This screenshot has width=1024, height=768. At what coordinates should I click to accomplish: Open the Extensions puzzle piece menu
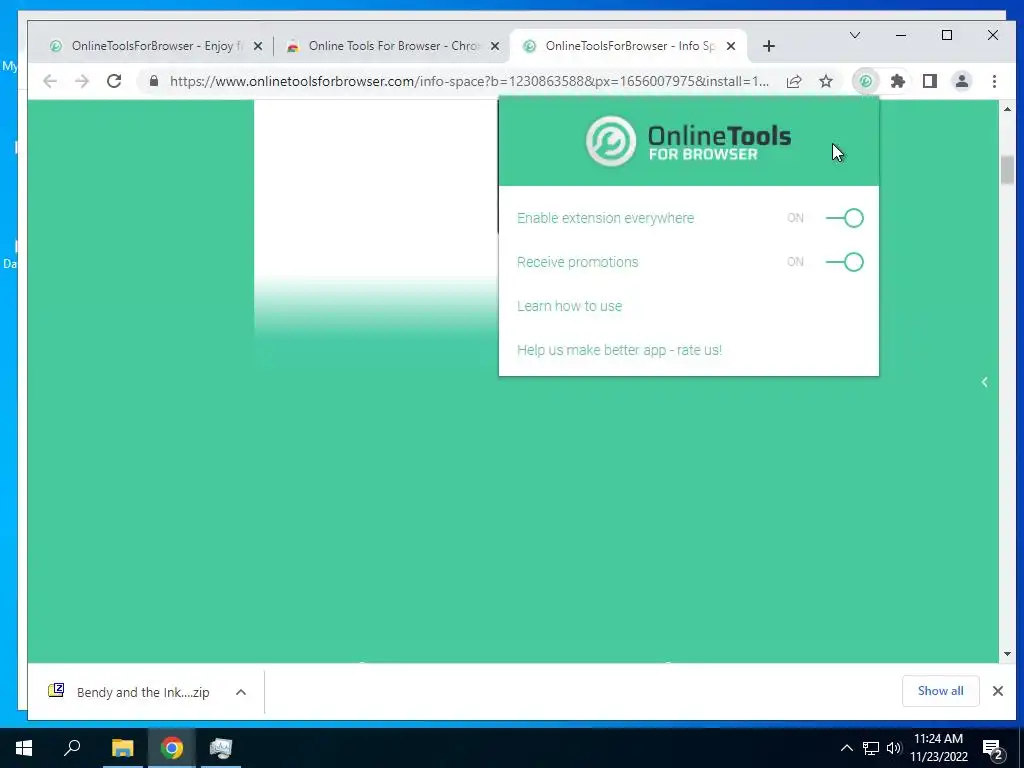(898, 82)
